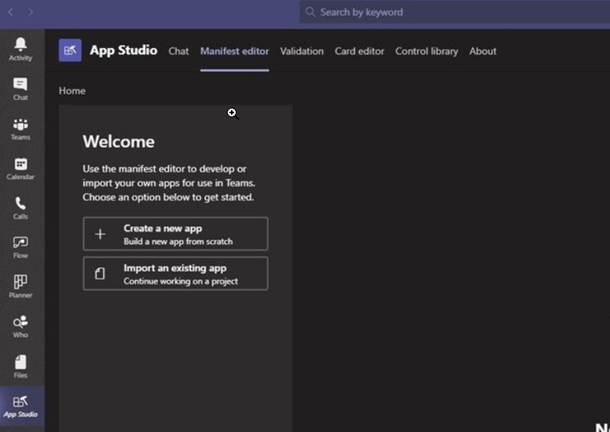Viewport: 610px width, 432px height.
Task: Open the Planner app icon
Action: coord(21,286)
